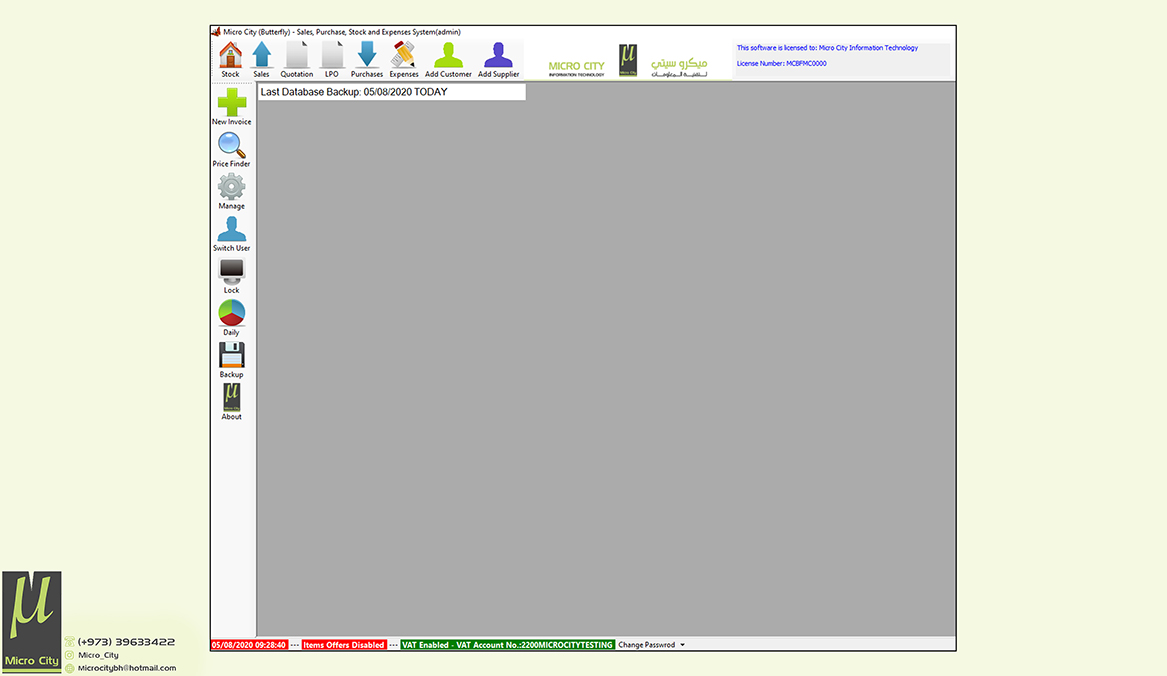
Task: Click the Items Offers Disabled status label
Action: [x=344, y=645]
